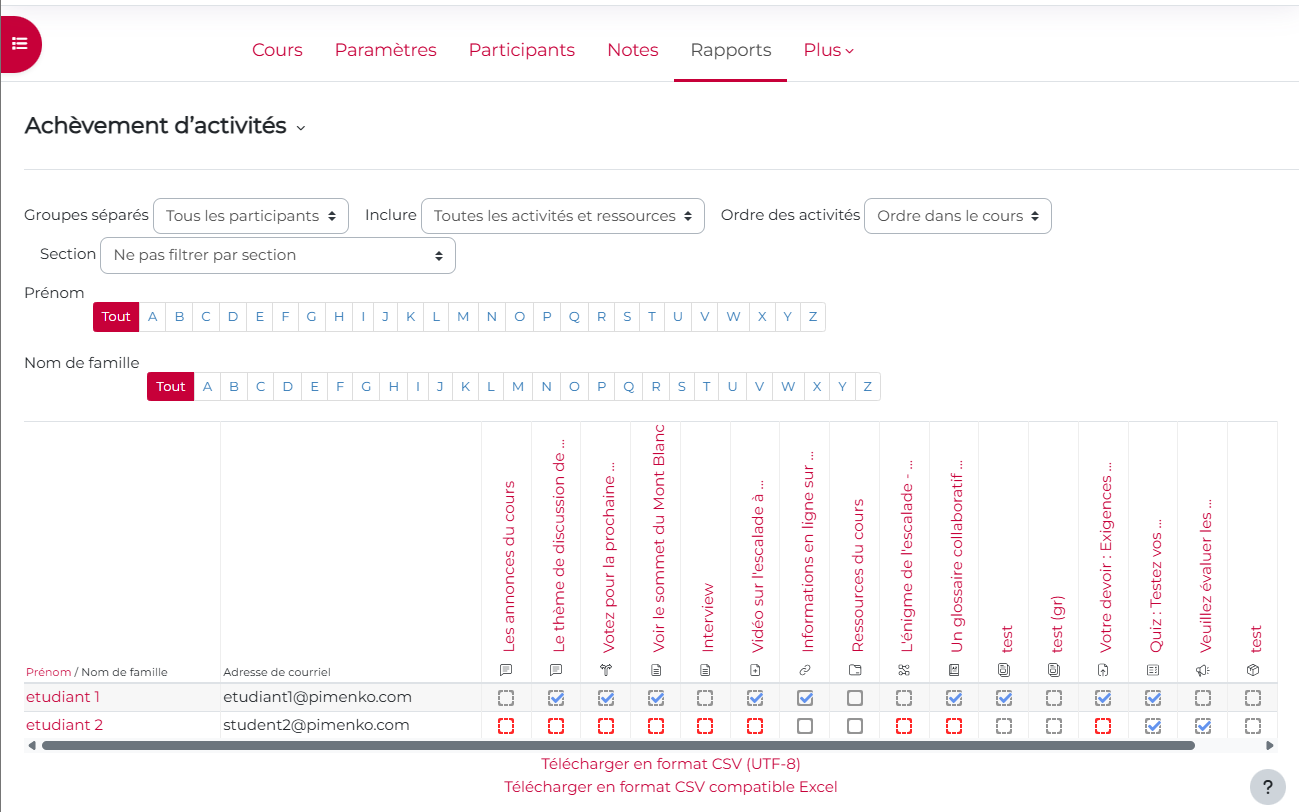Download report in CSV (UTF-8) format
Screen dimensions: 1299x812
pos(670,764)
